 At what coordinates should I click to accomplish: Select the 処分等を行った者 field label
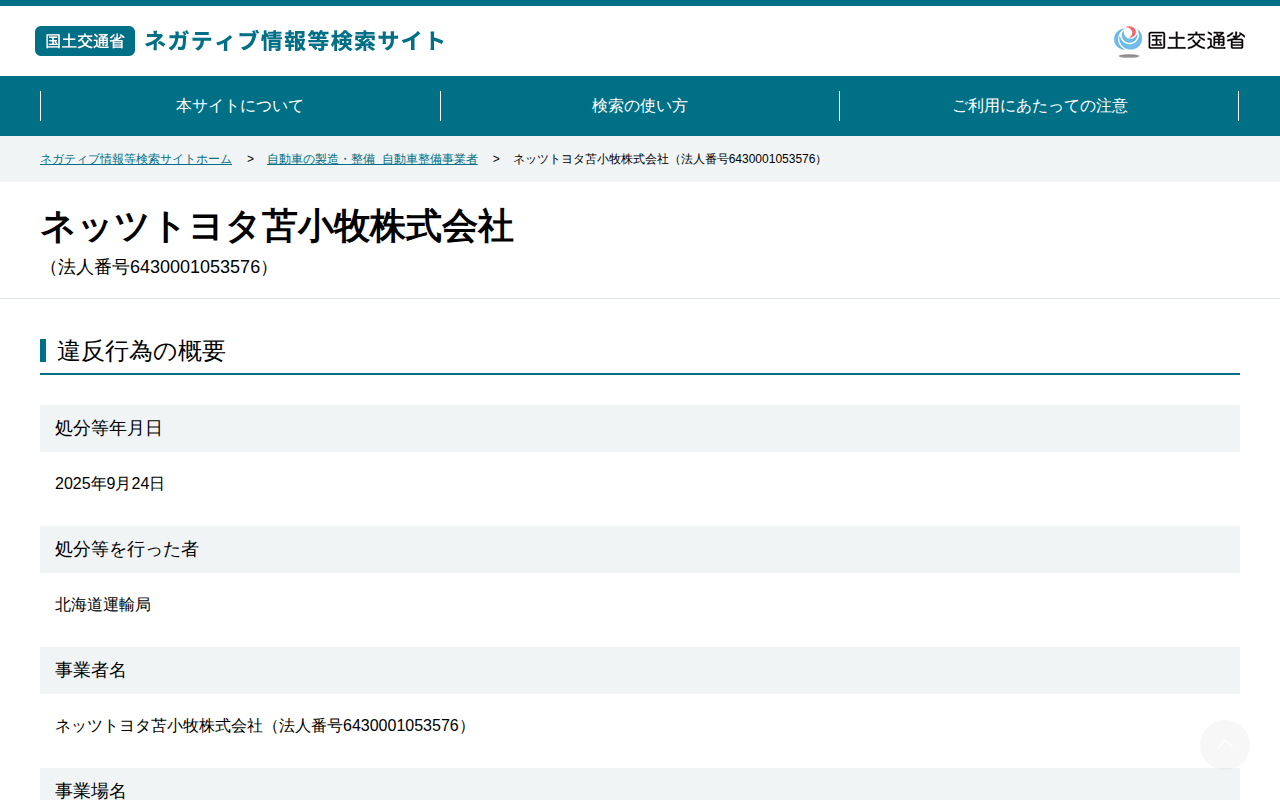click(x=127, y=549)
